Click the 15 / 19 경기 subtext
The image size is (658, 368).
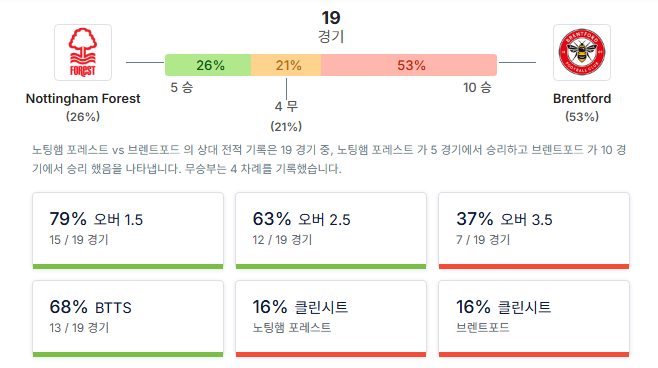pos(79,240)
